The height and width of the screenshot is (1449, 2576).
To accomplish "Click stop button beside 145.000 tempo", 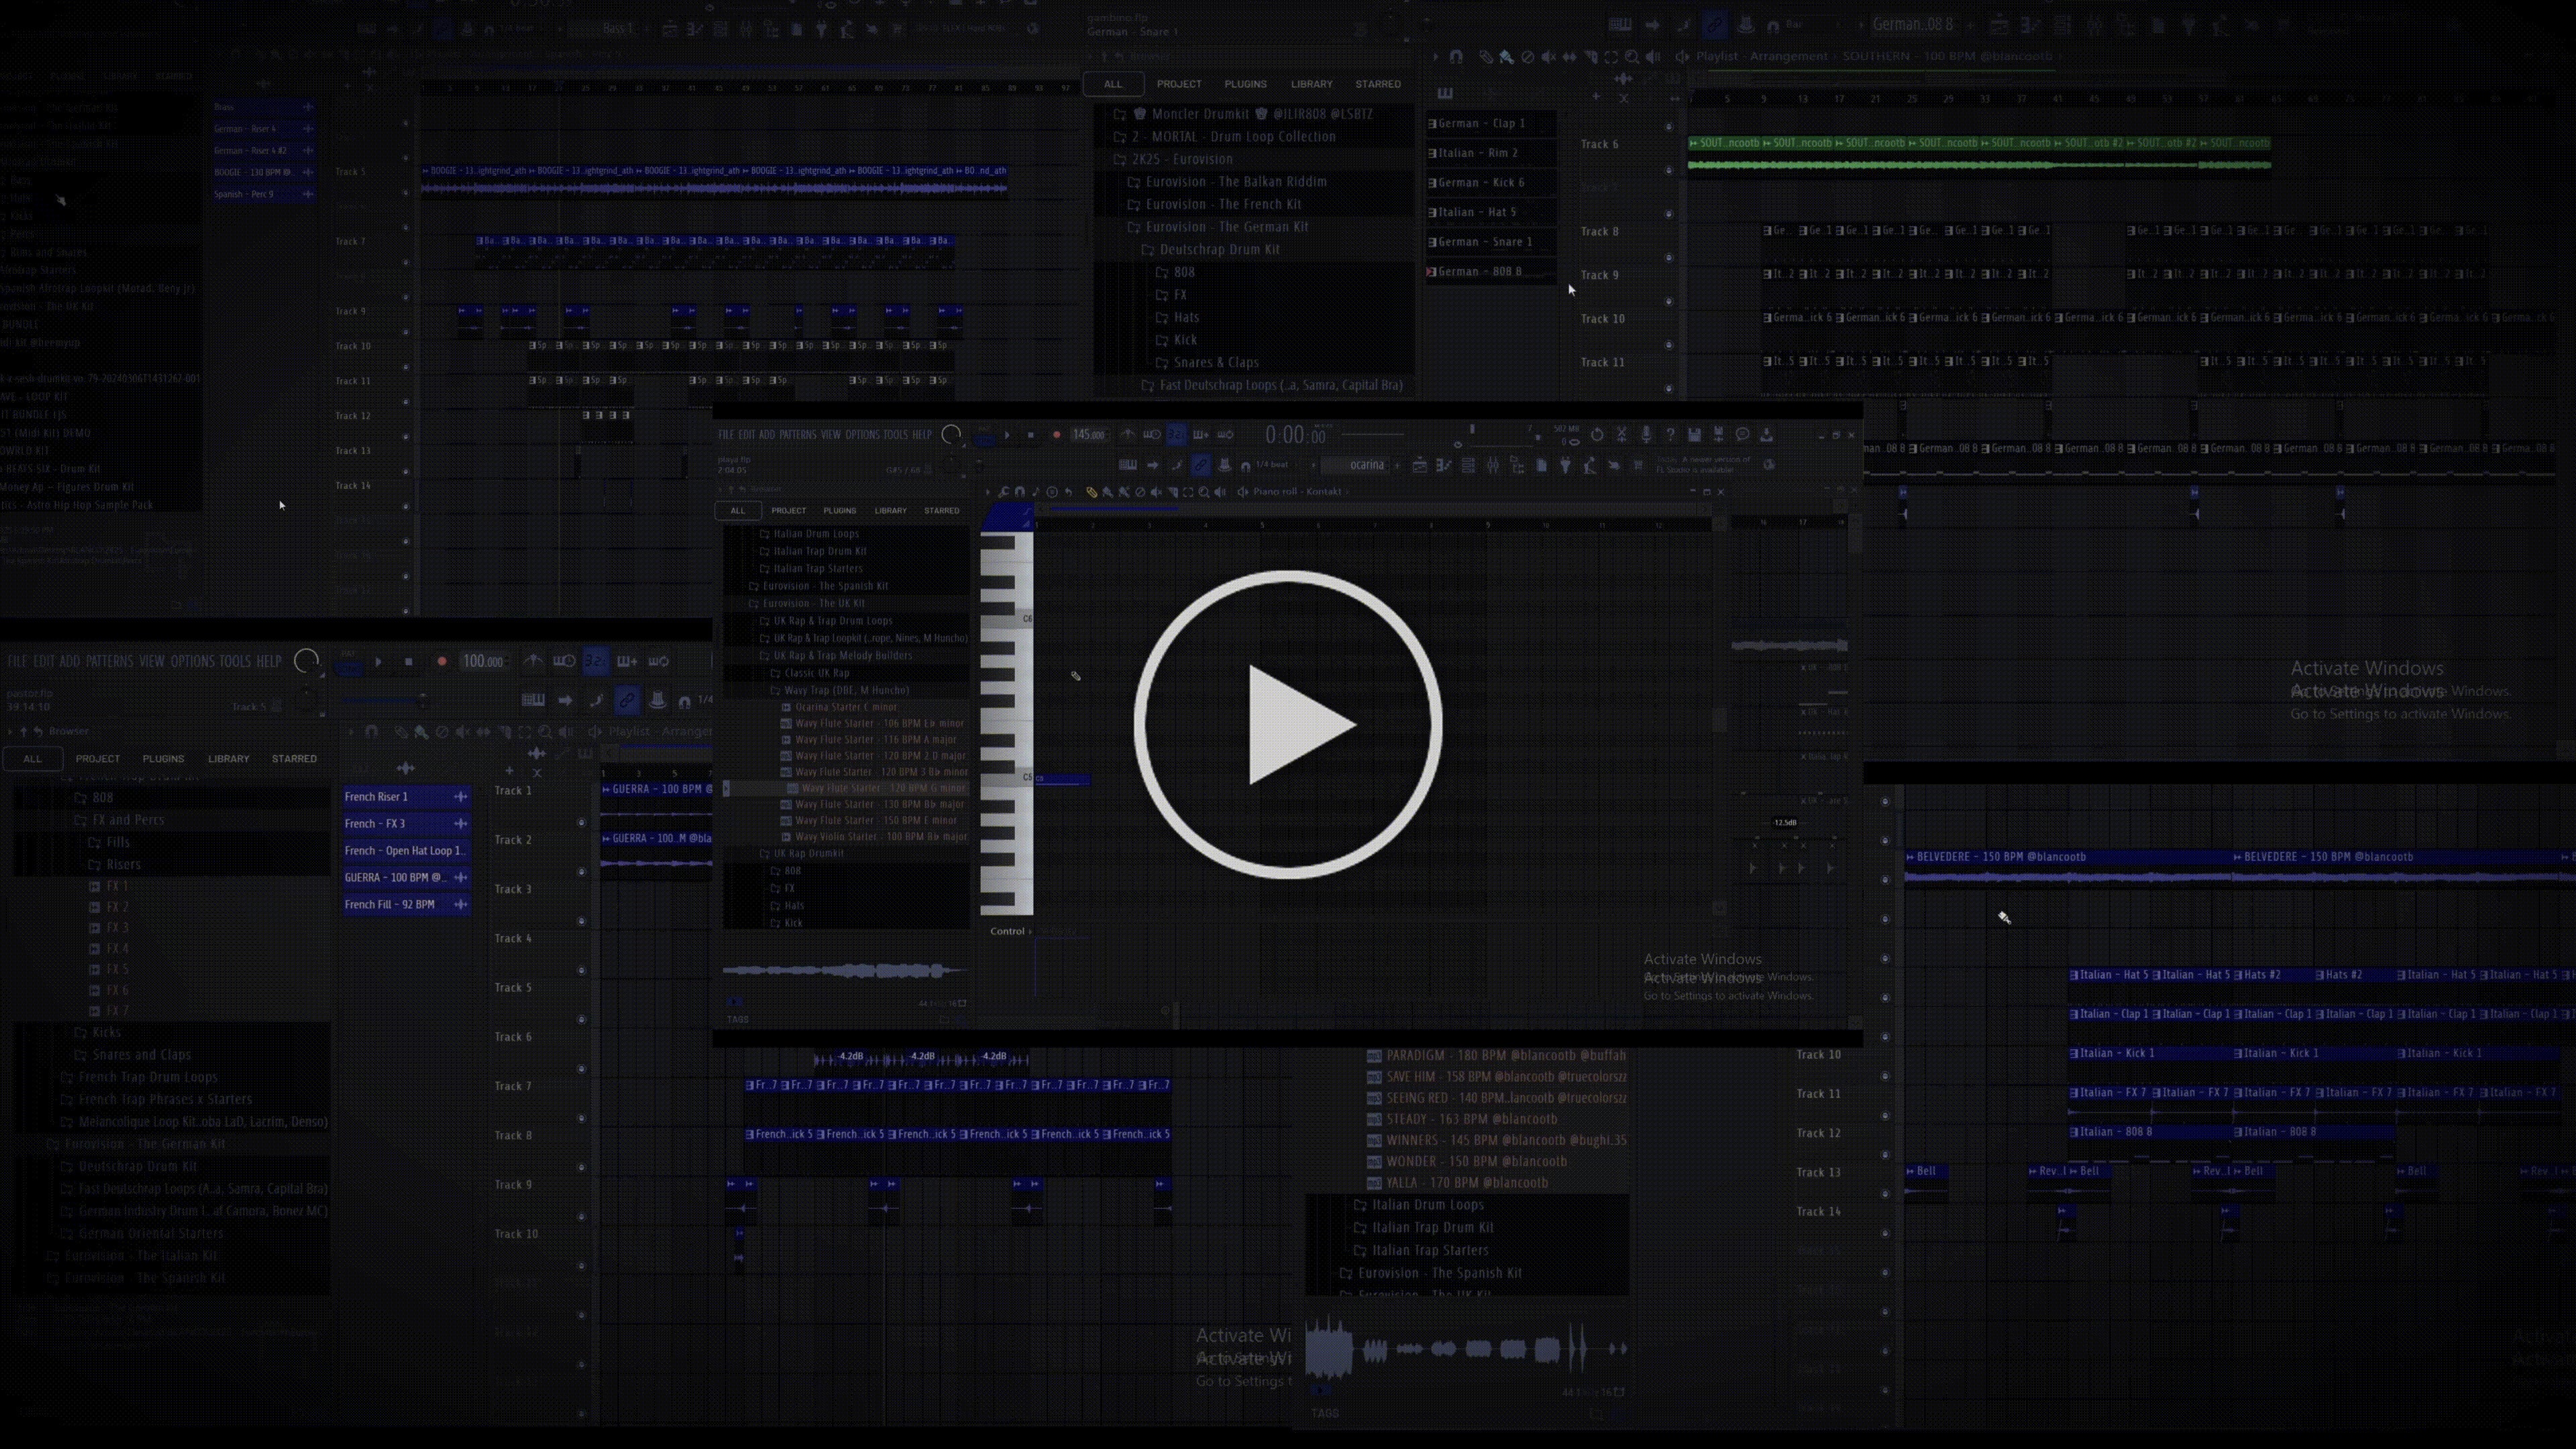I will [x=1031, y=435].
